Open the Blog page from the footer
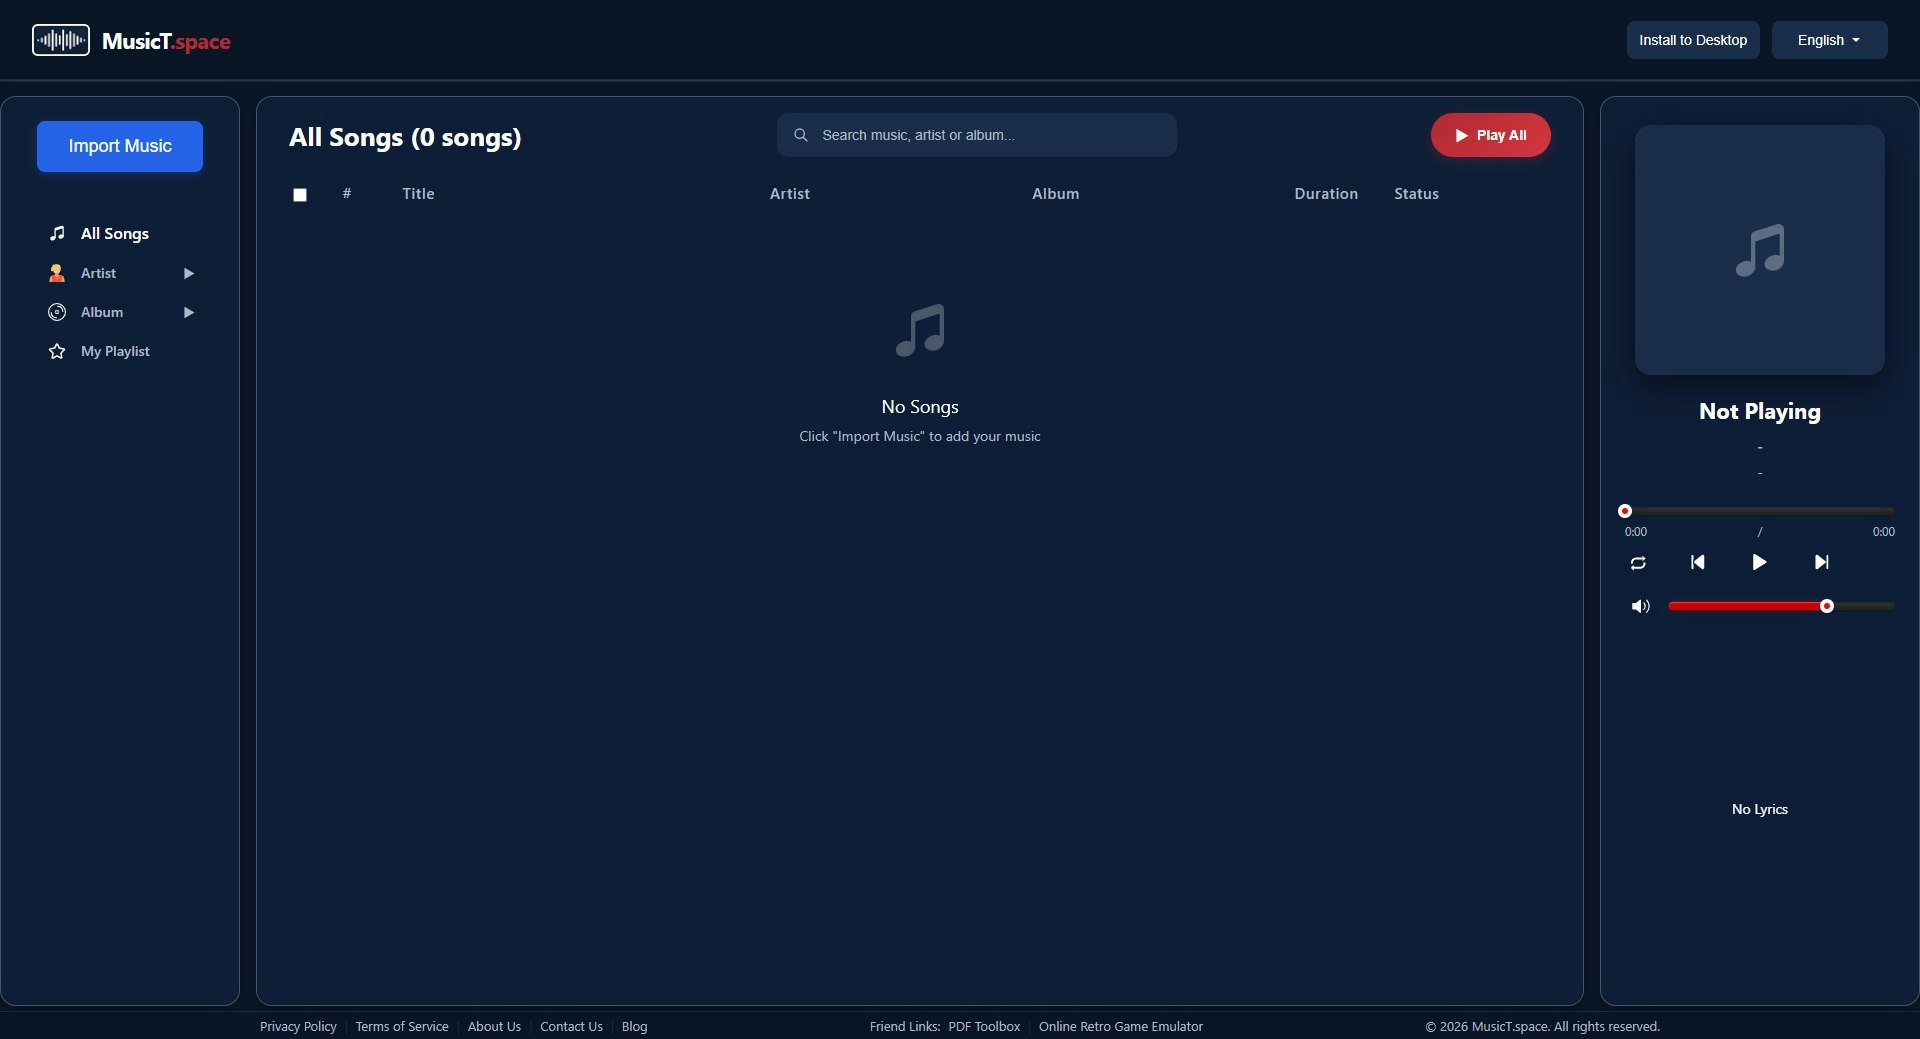Screen dimensions: 1920x1039 tap(634, 1026)
